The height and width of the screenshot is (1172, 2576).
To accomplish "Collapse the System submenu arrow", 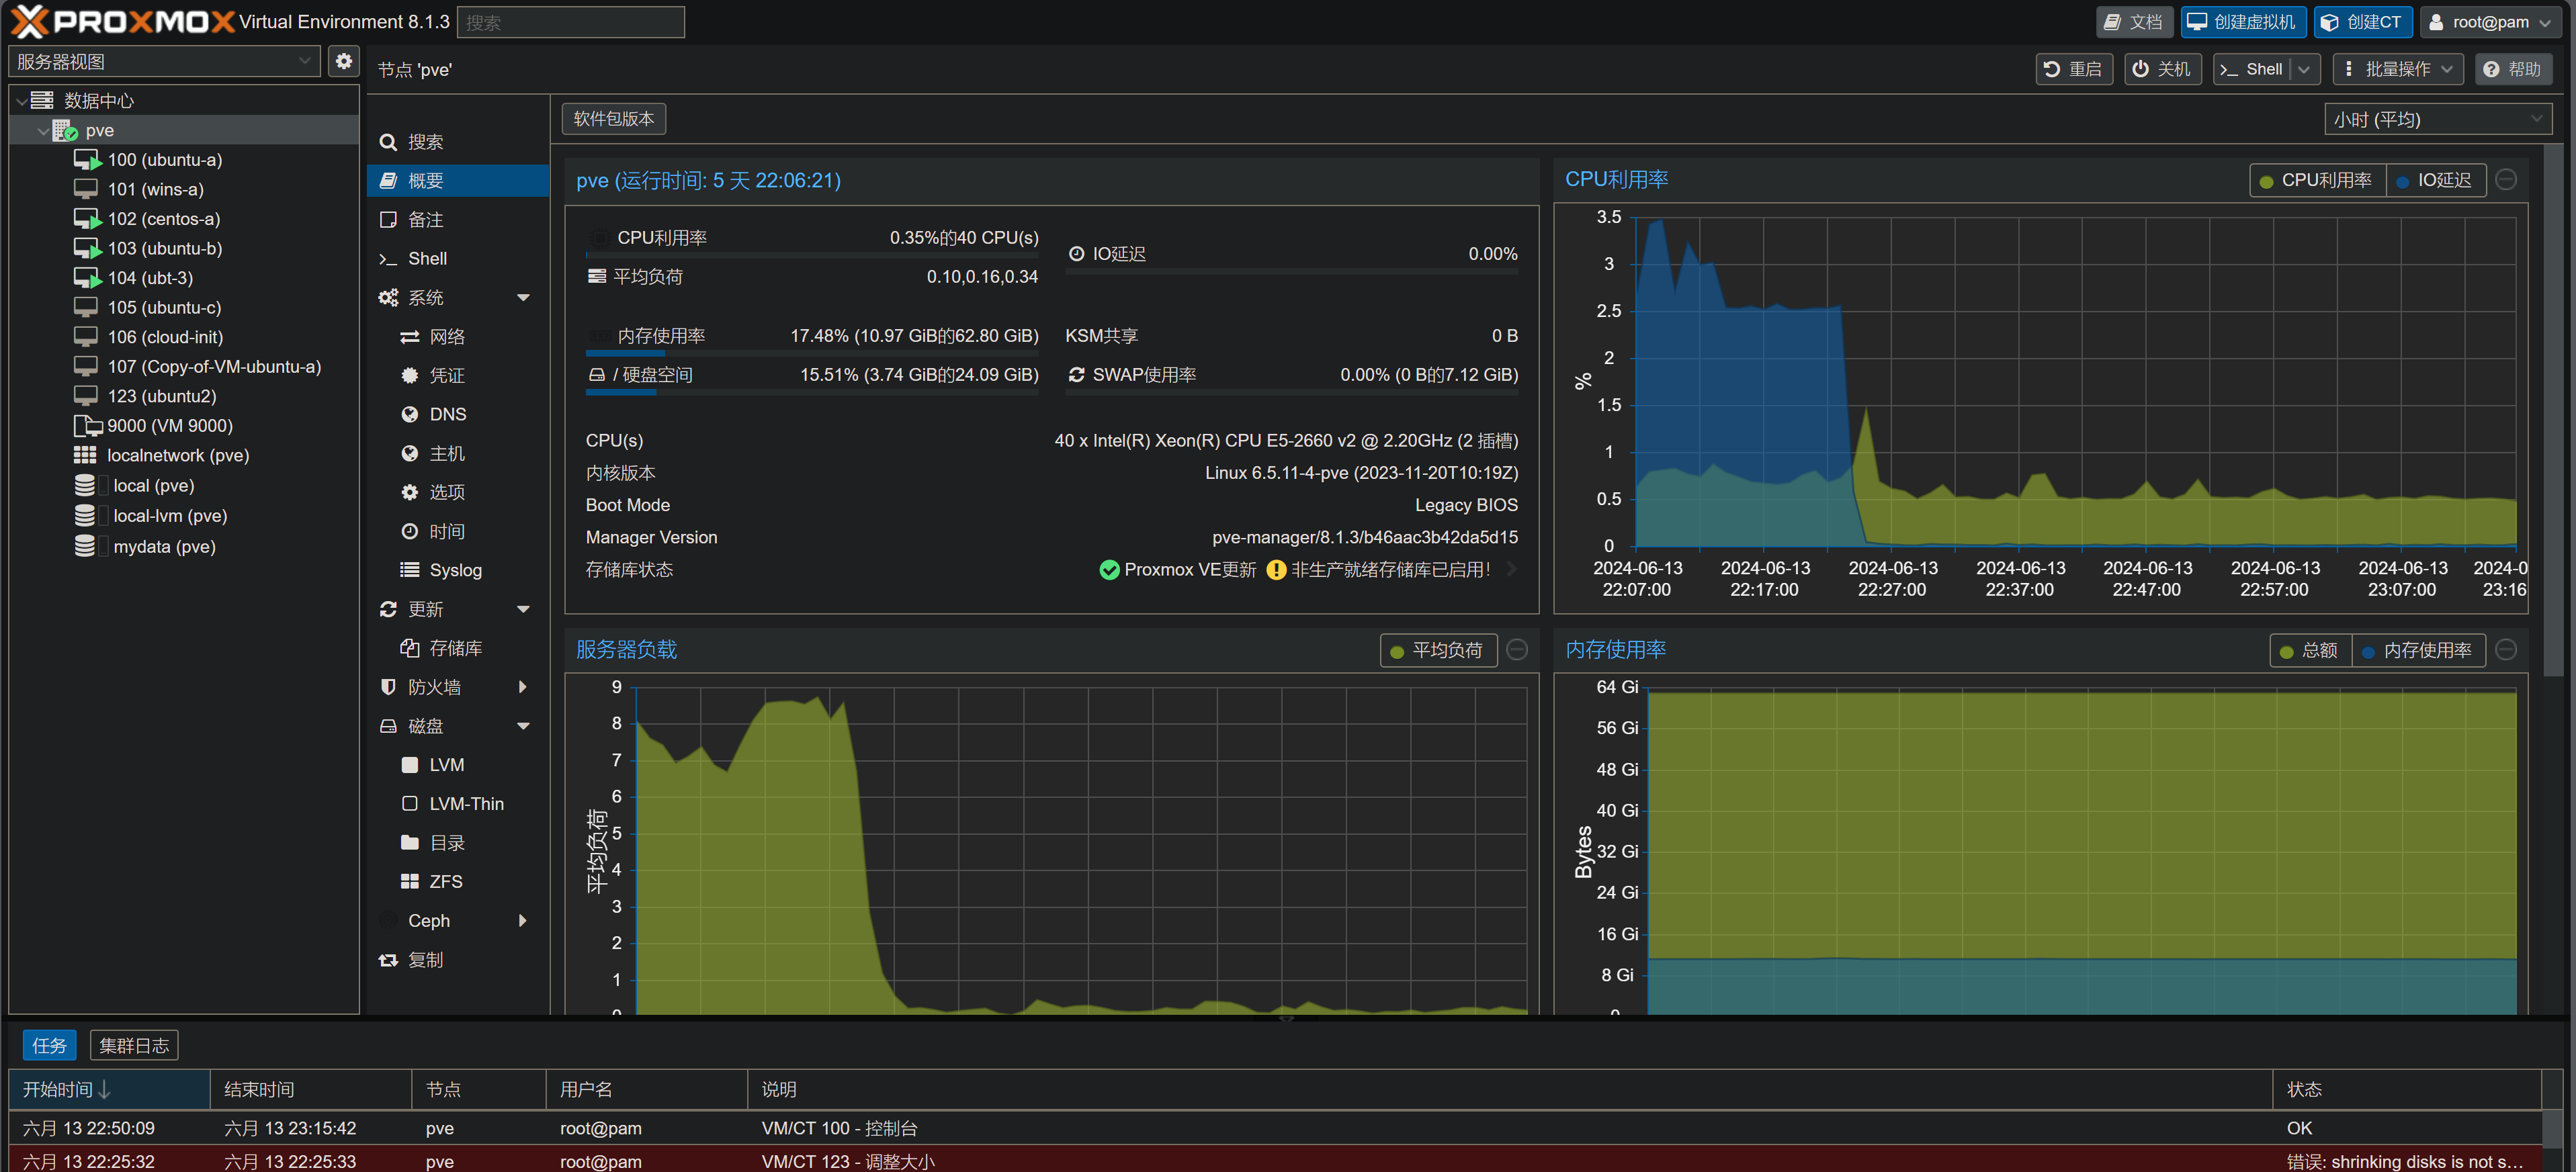I will (523, 298).
